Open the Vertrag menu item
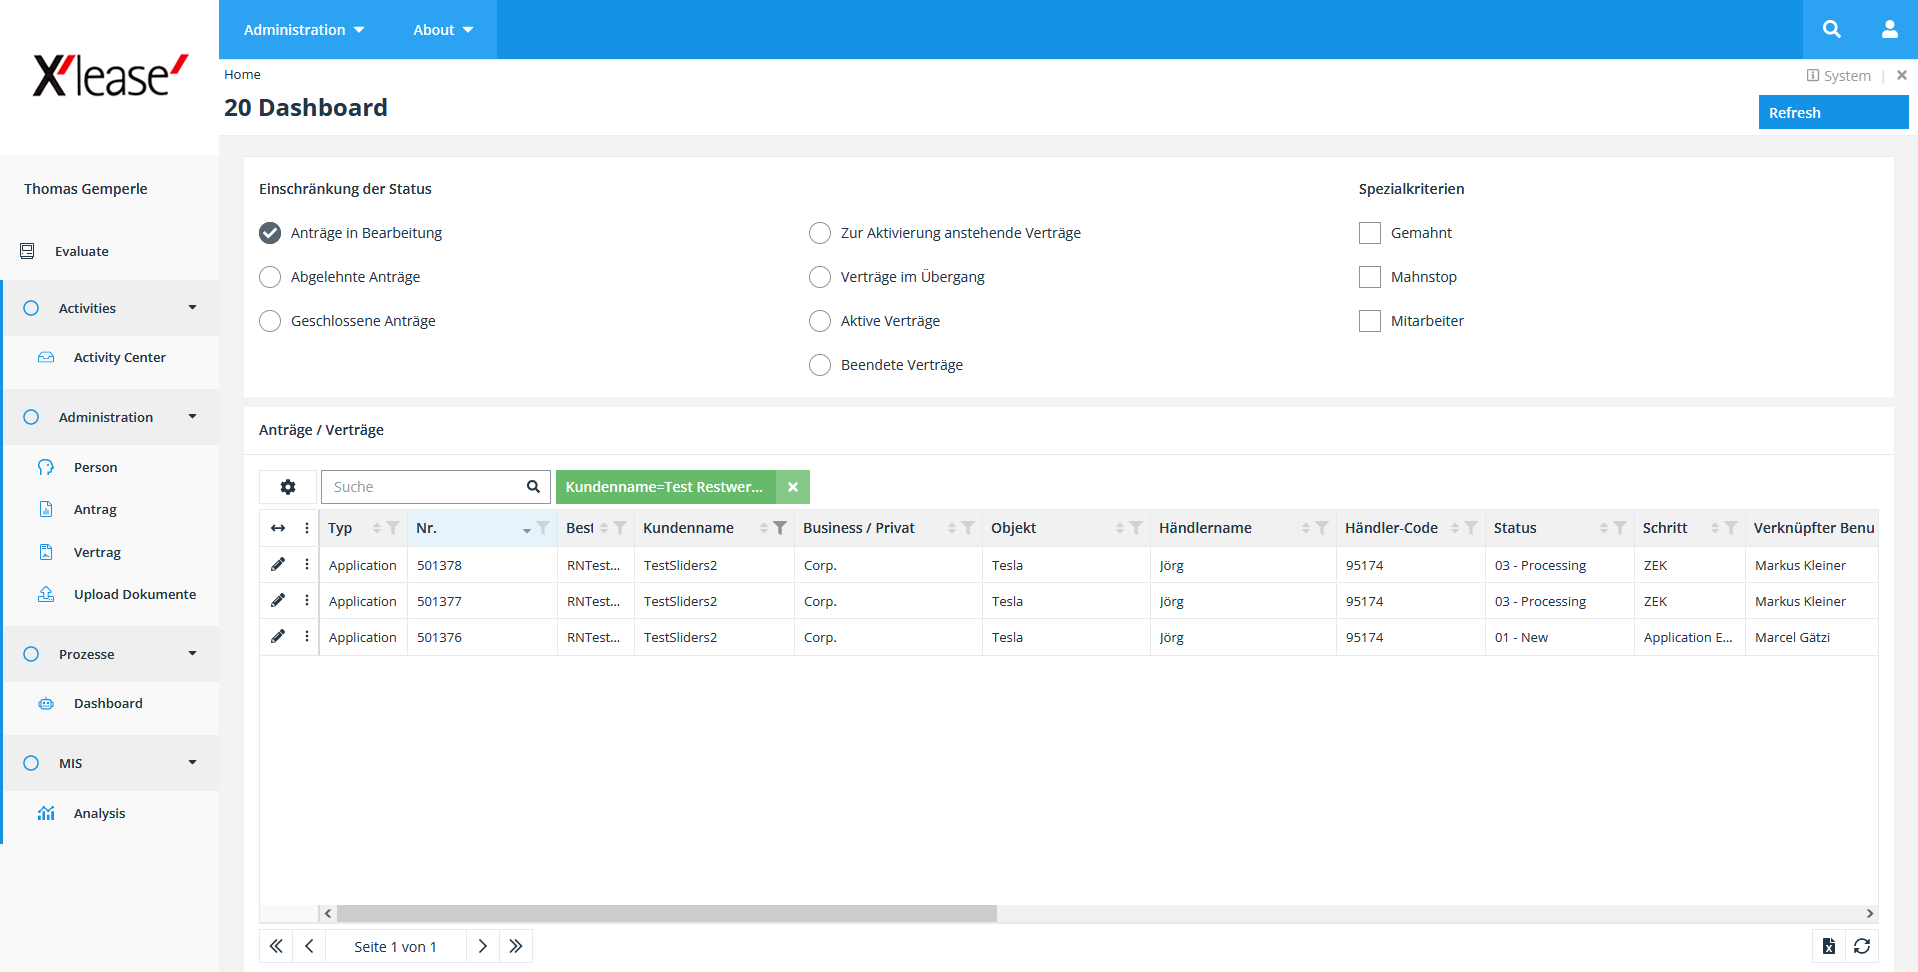Viewport: 1918px width, 972px height. 97,552
